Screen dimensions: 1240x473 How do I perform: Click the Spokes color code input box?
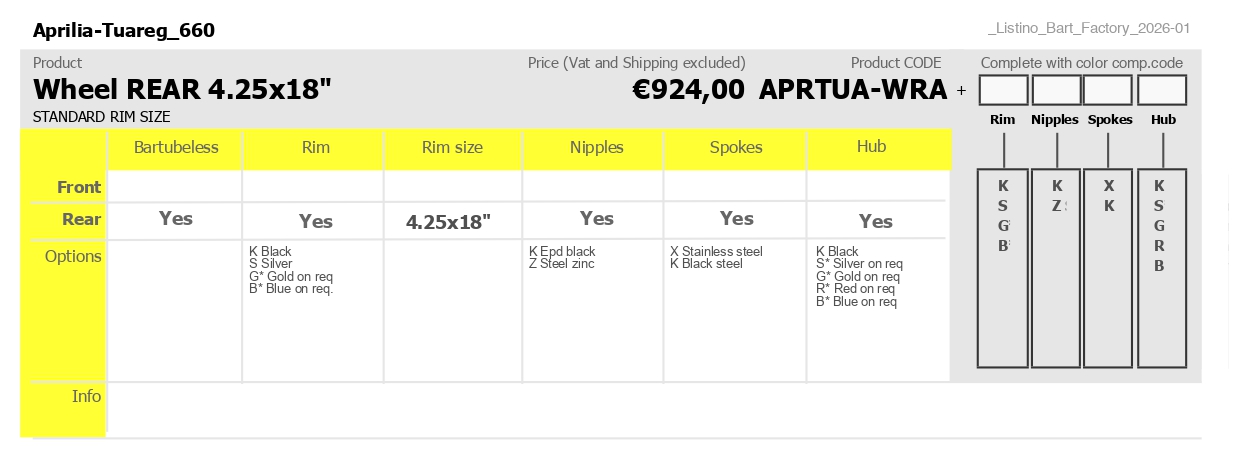pos(1108,90)
